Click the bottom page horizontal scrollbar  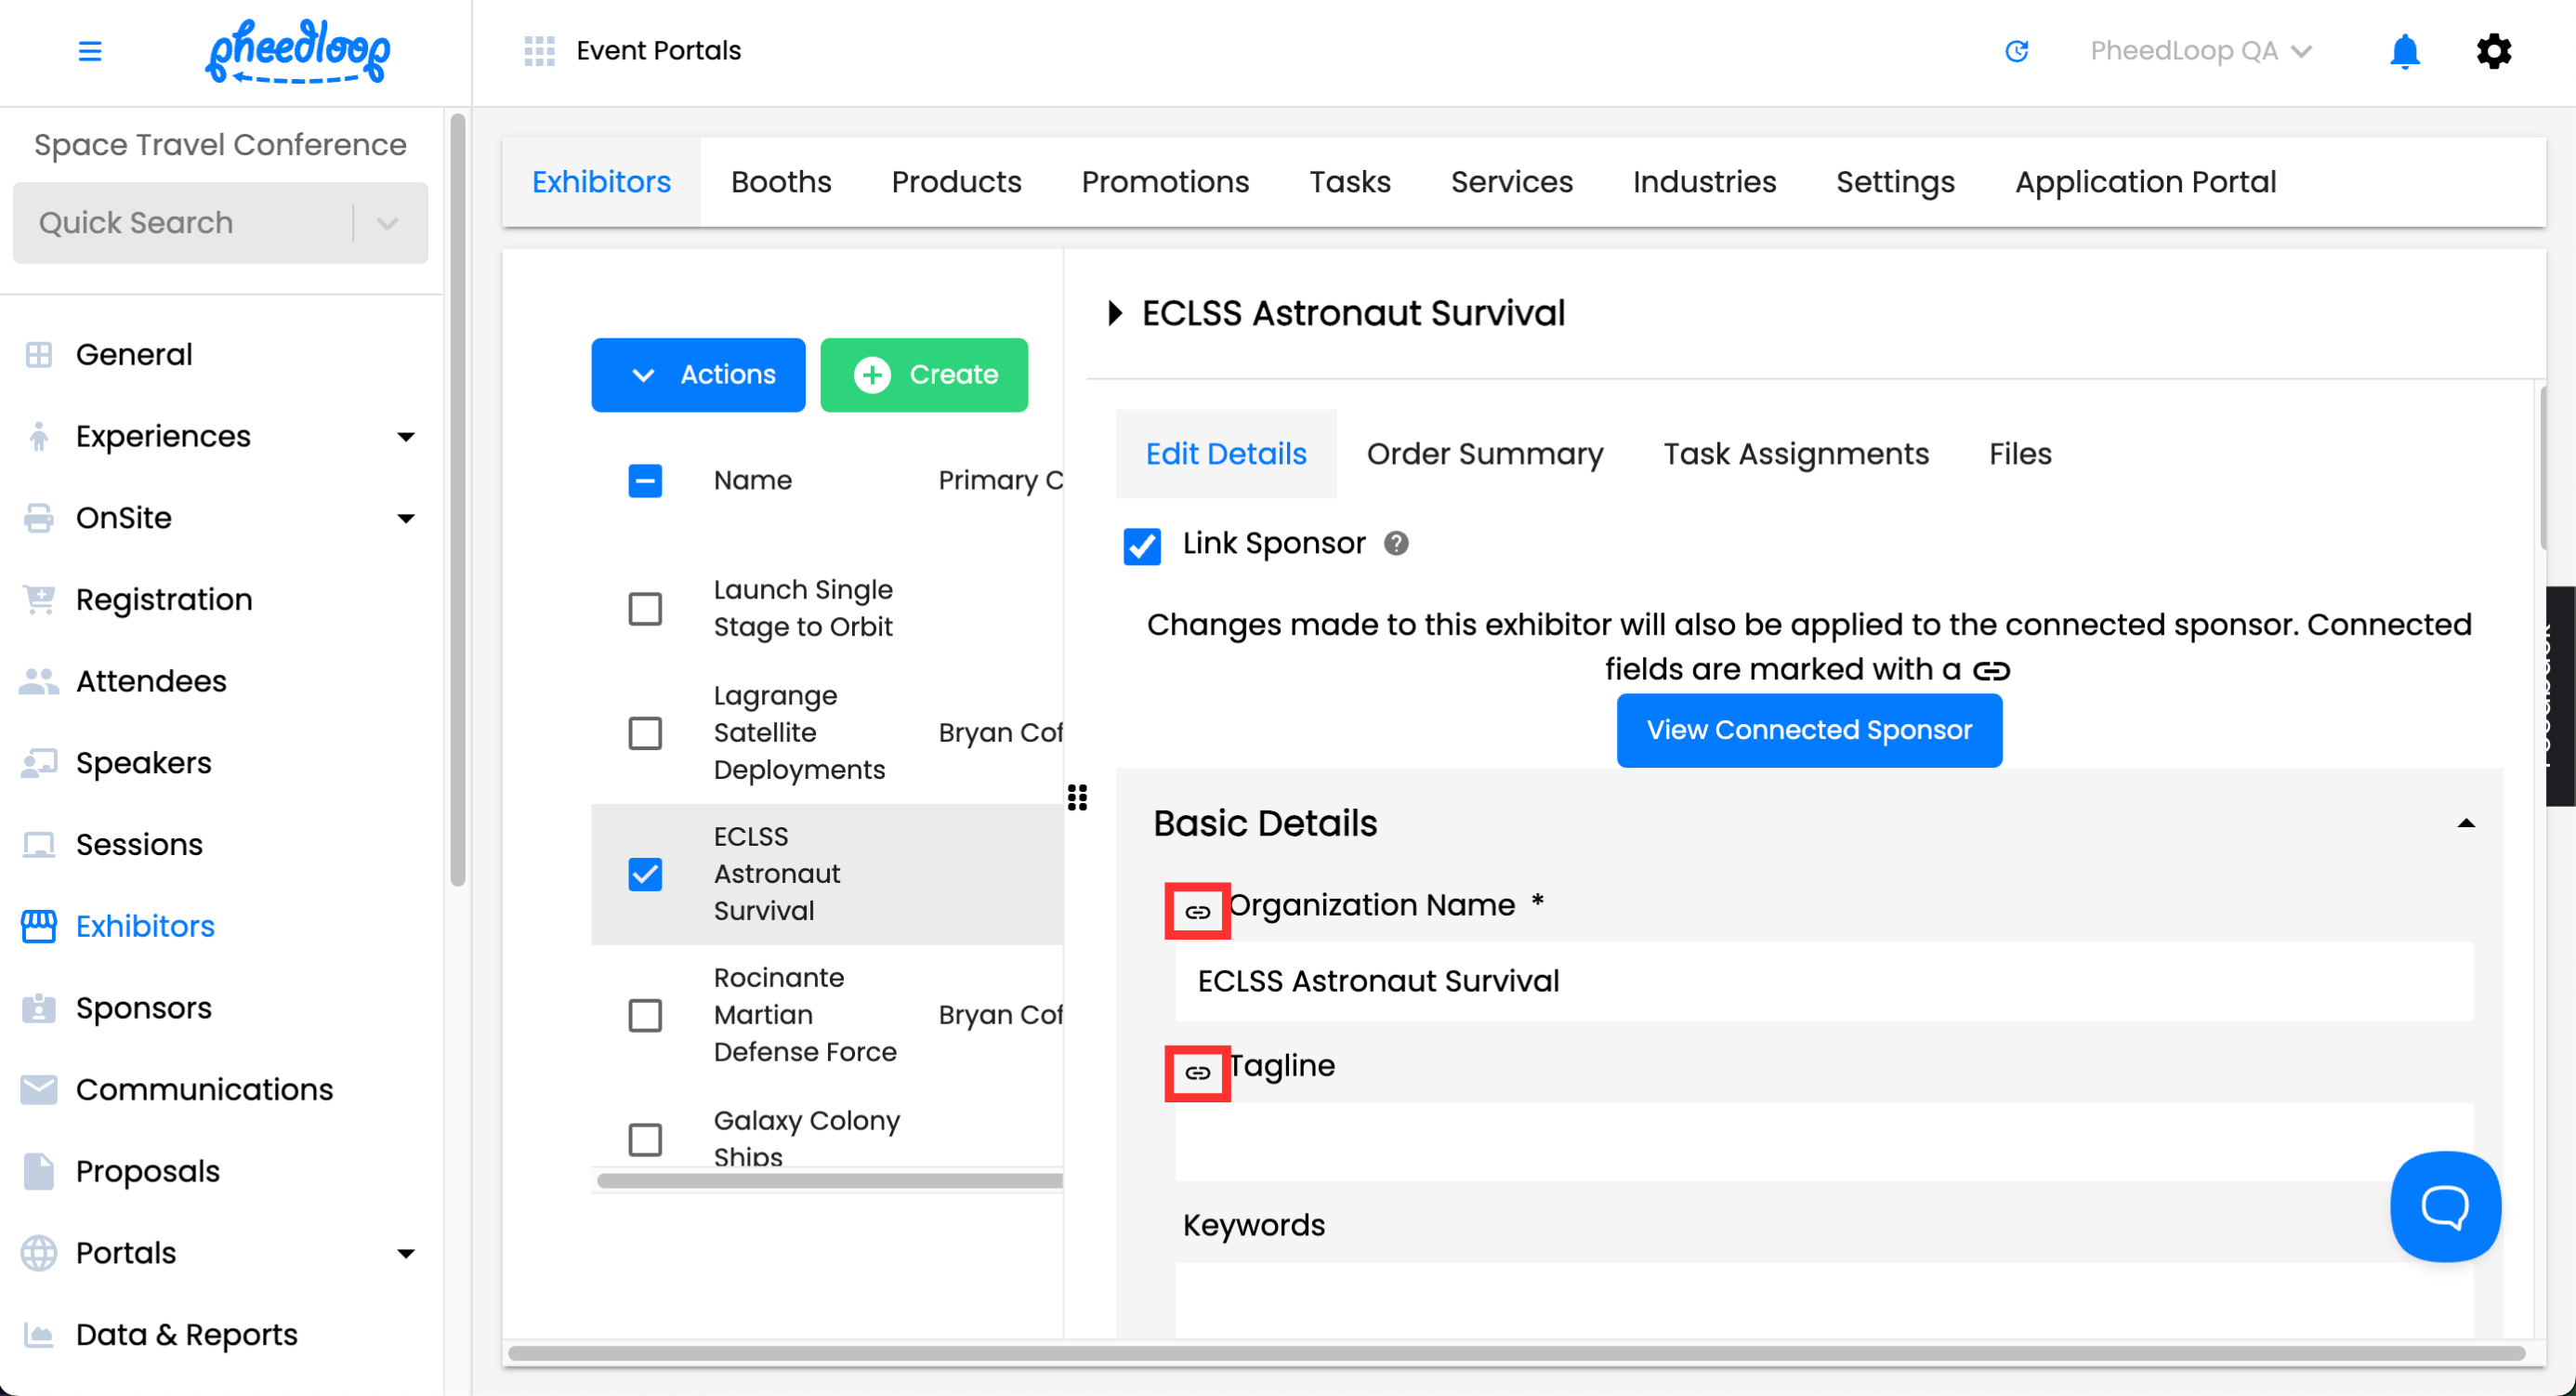click(1515, 1353)
